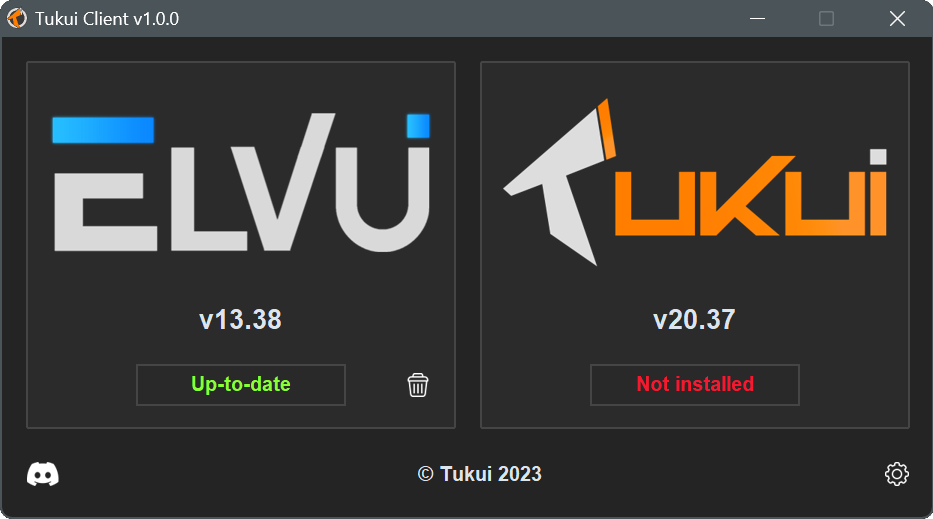Image resolution: width=933 pixels, height=519 pixels.
Task: Click the blue bar above ElvUI's letter E
Action: [103, 130]
